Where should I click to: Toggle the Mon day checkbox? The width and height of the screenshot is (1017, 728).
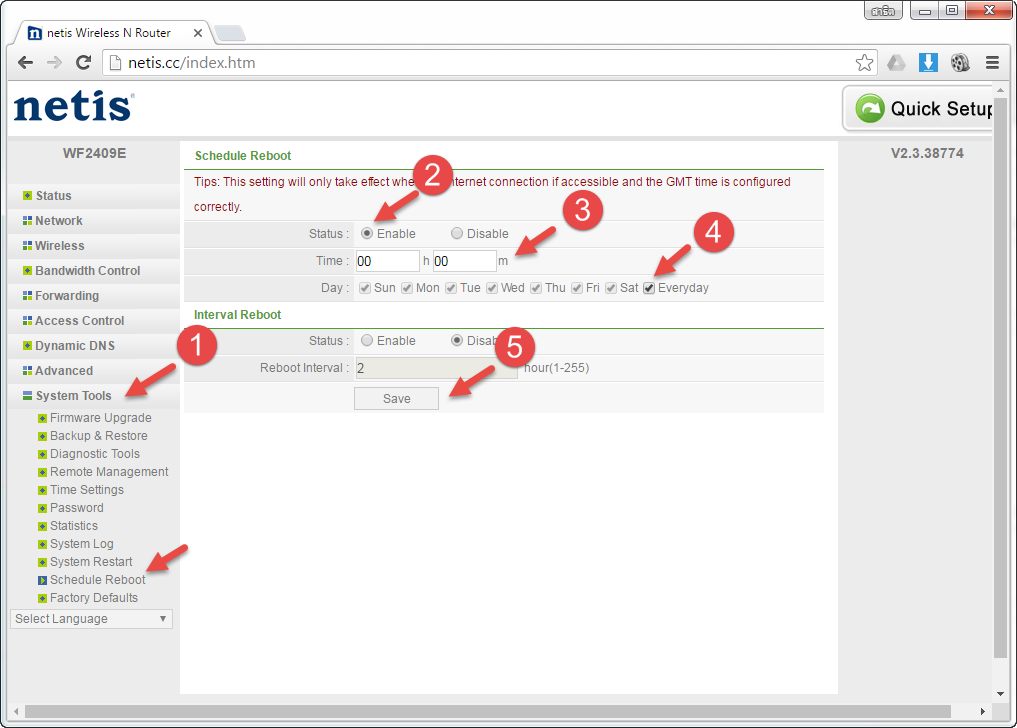coord(407,288)
